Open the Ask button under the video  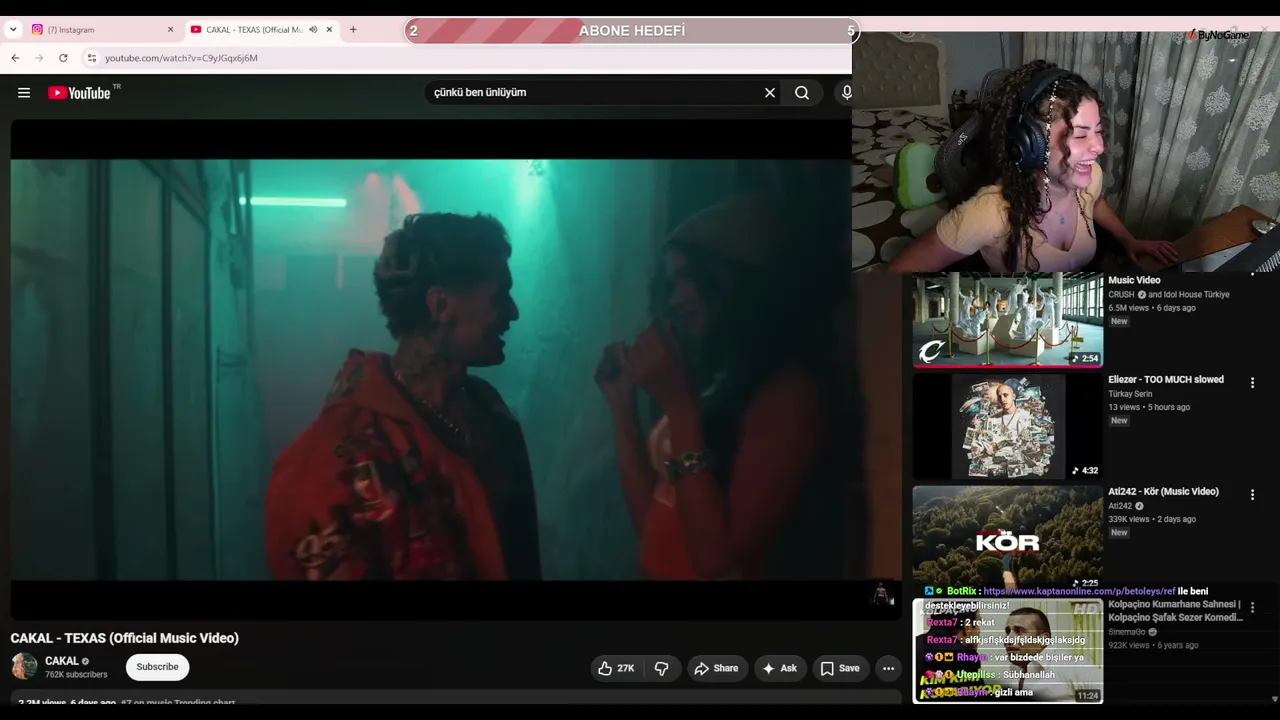tap(779, 668)
